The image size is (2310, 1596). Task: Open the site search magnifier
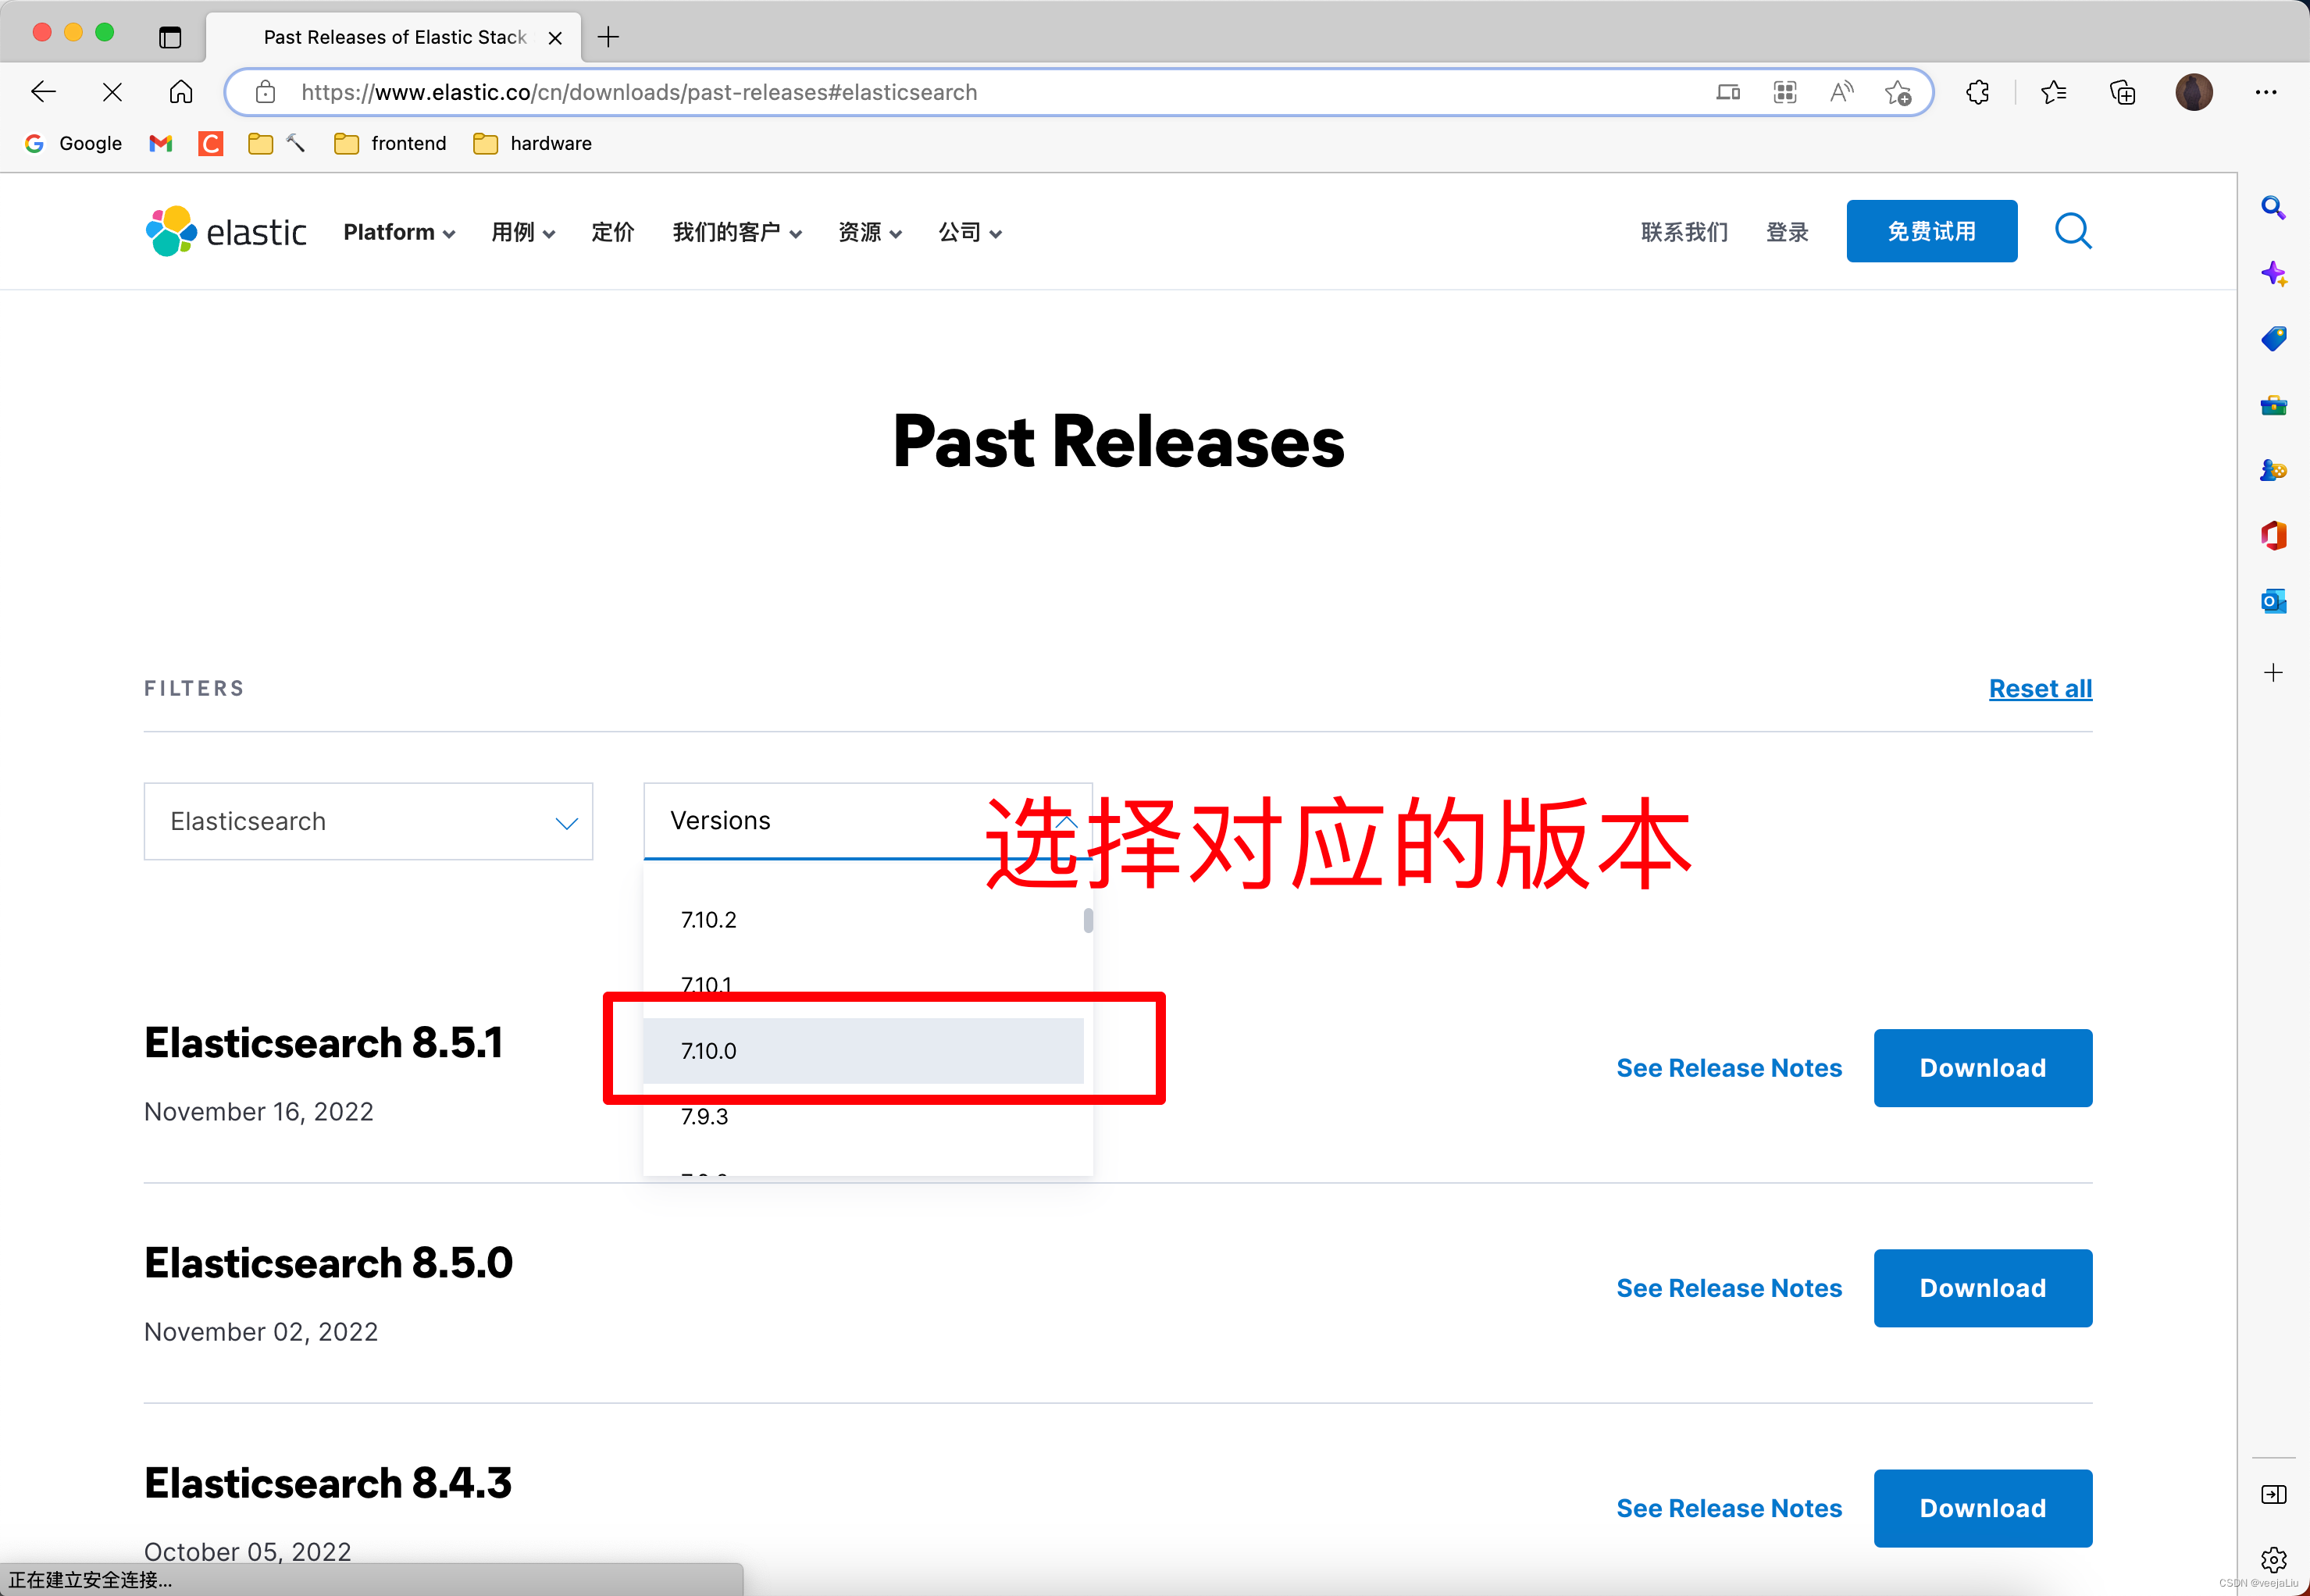[2073, 231]
